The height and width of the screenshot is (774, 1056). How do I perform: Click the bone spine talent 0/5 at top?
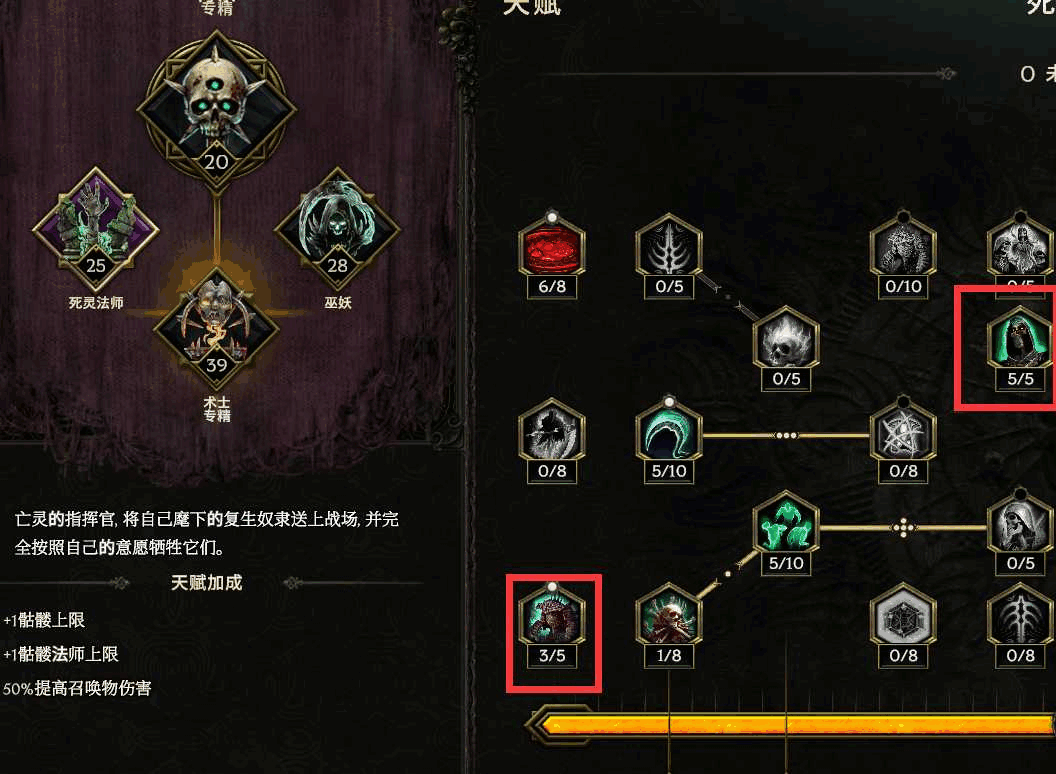pyautogui.click(x=669, y=248)
